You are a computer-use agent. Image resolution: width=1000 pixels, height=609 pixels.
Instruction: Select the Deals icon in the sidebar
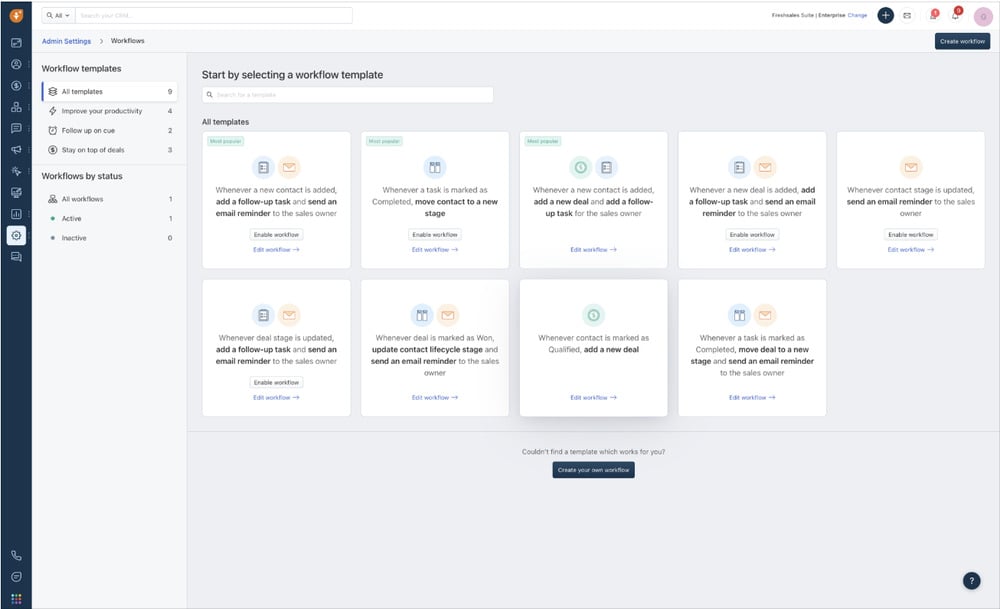tap(16, 87)
